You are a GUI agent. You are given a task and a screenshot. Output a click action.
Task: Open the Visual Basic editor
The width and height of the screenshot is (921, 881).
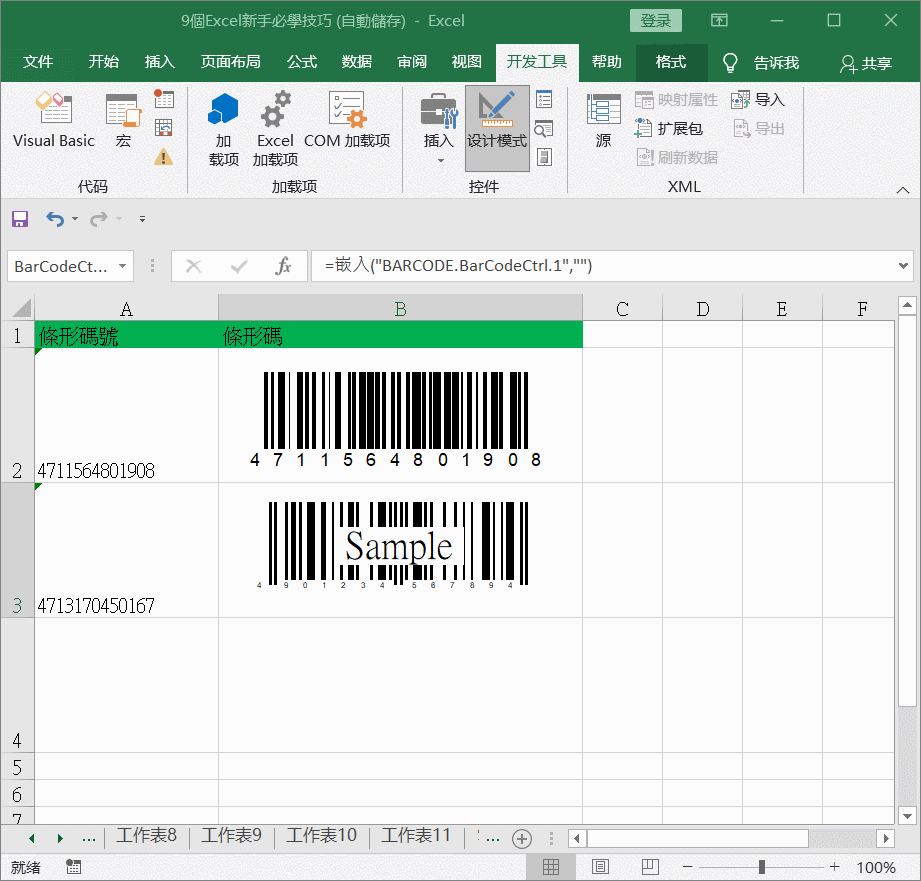pyautogui.click(x=54, y=120)
